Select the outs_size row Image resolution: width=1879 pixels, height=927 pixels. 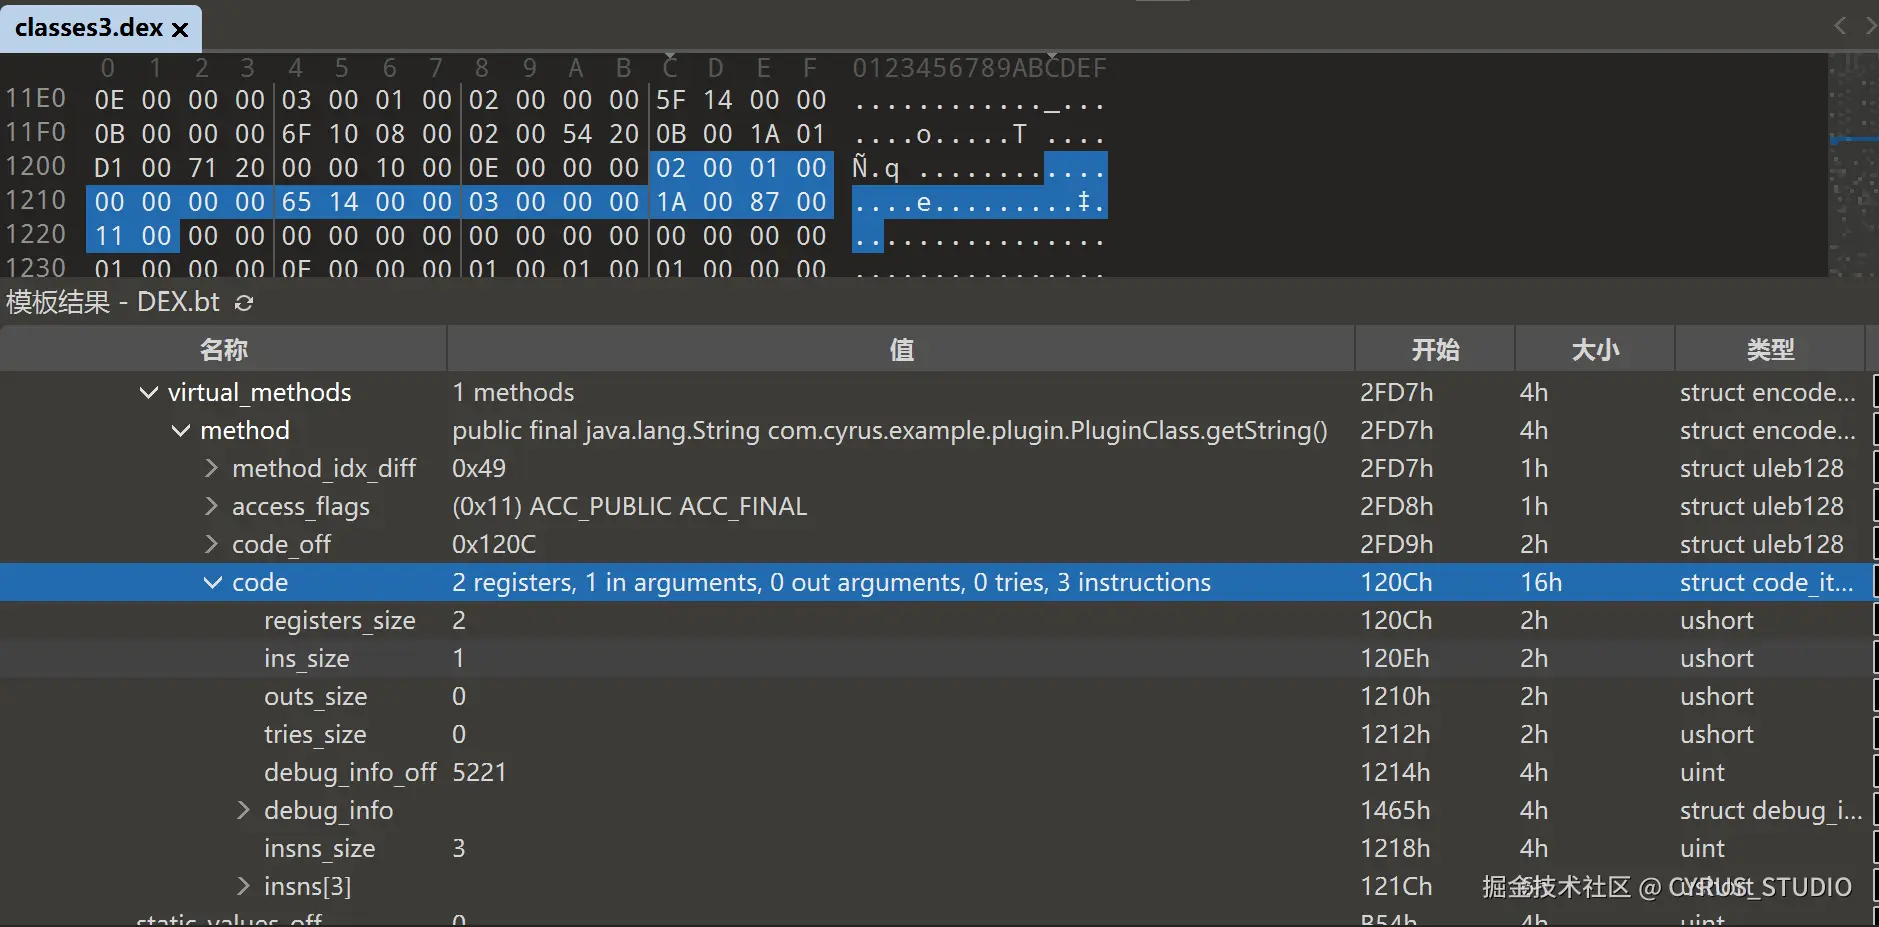[935, 696]
